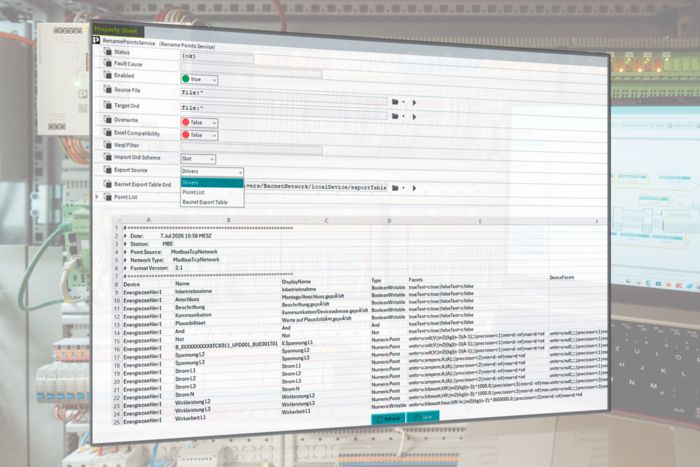
Task: Click the Station value 'MBE'
Action: point(168,244)
